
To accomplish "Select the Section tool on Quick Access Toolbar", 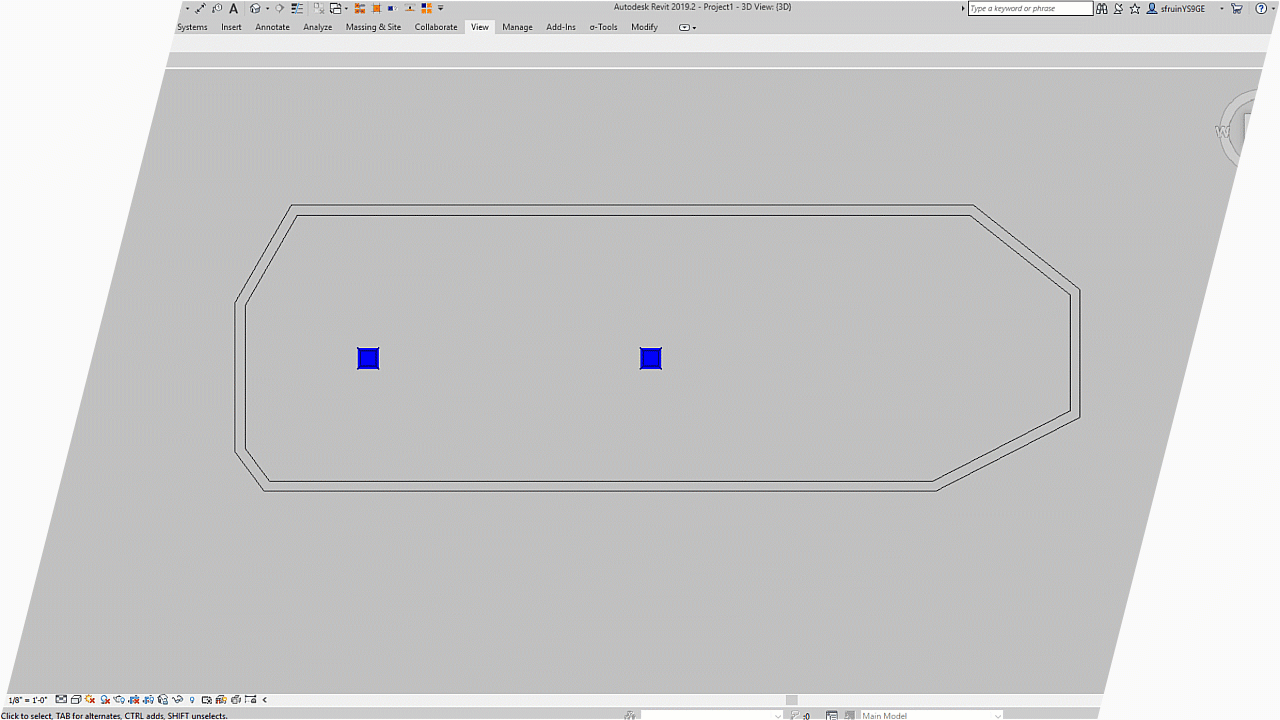I will point(279,8).
